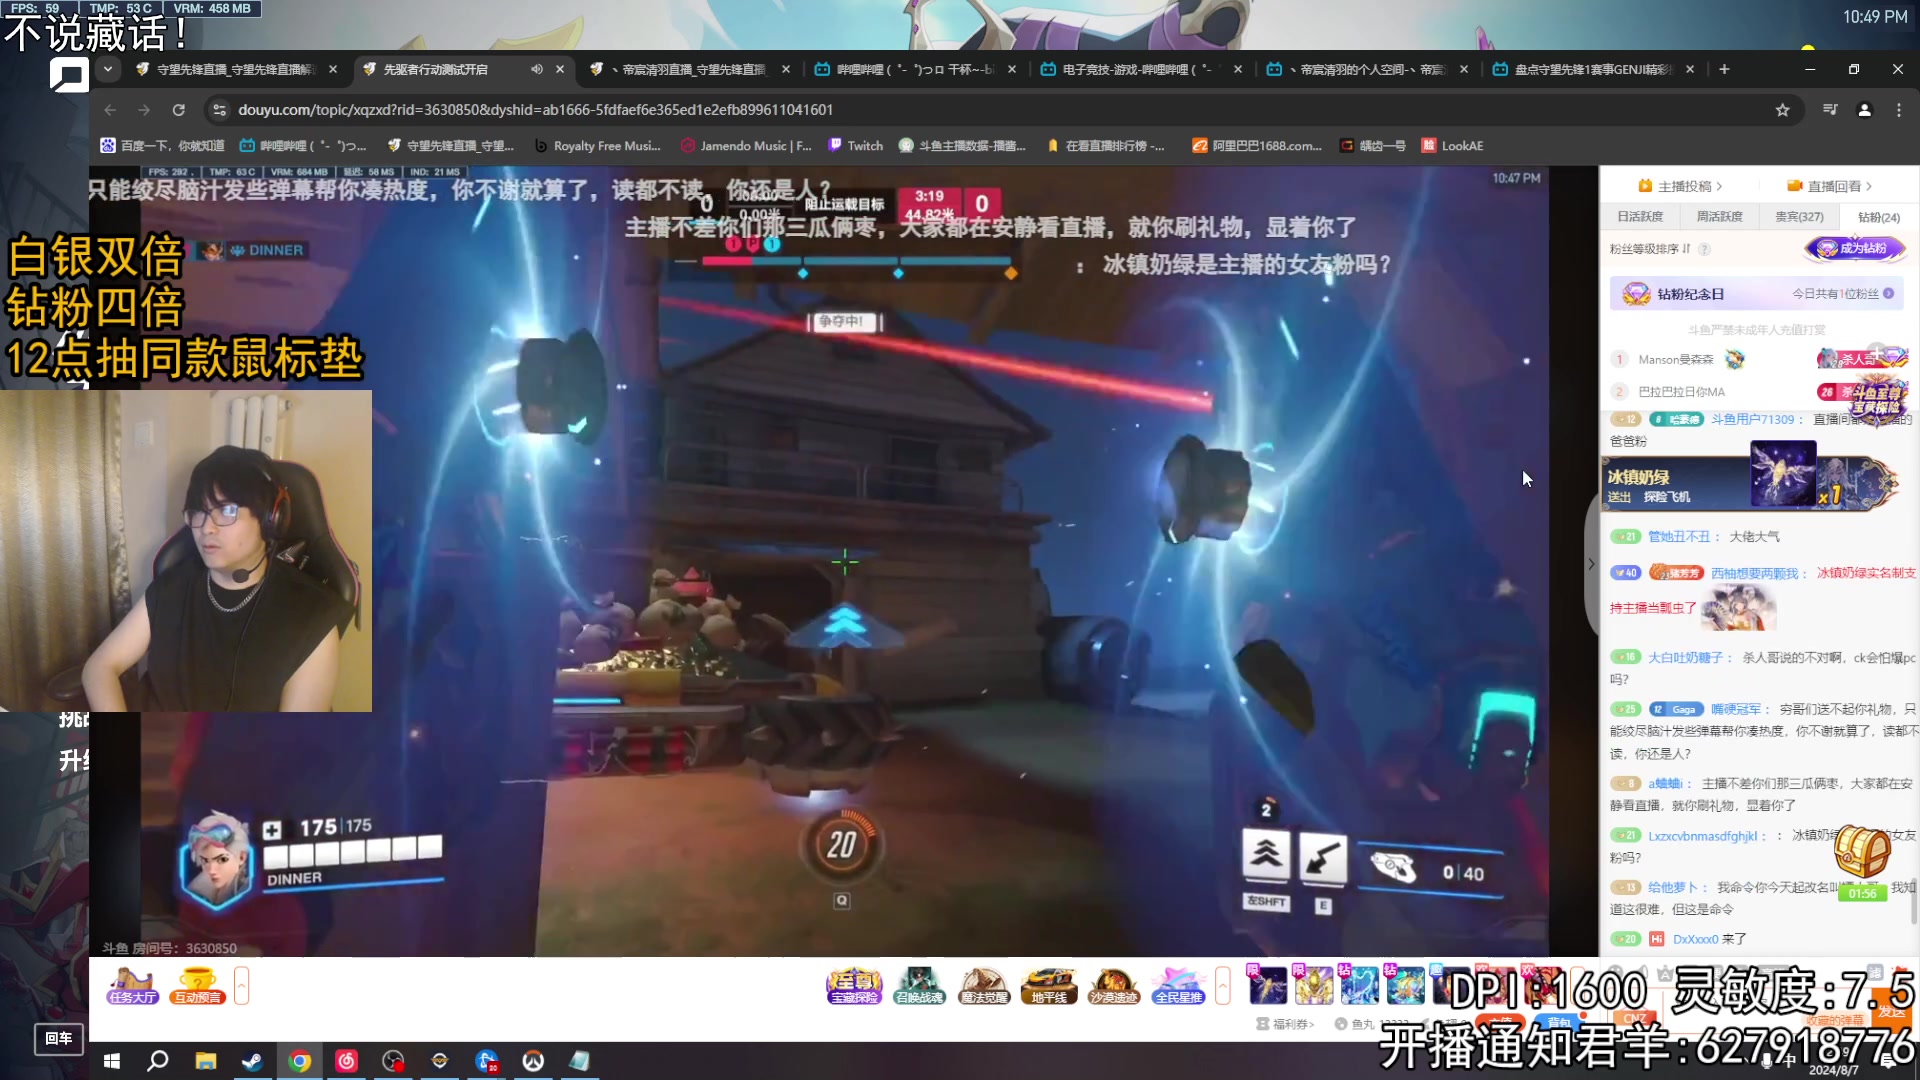Viewport: 1920px width, 1080px height.
Task: Click the 回车 button at bottom left
Action: [59, 1039]
